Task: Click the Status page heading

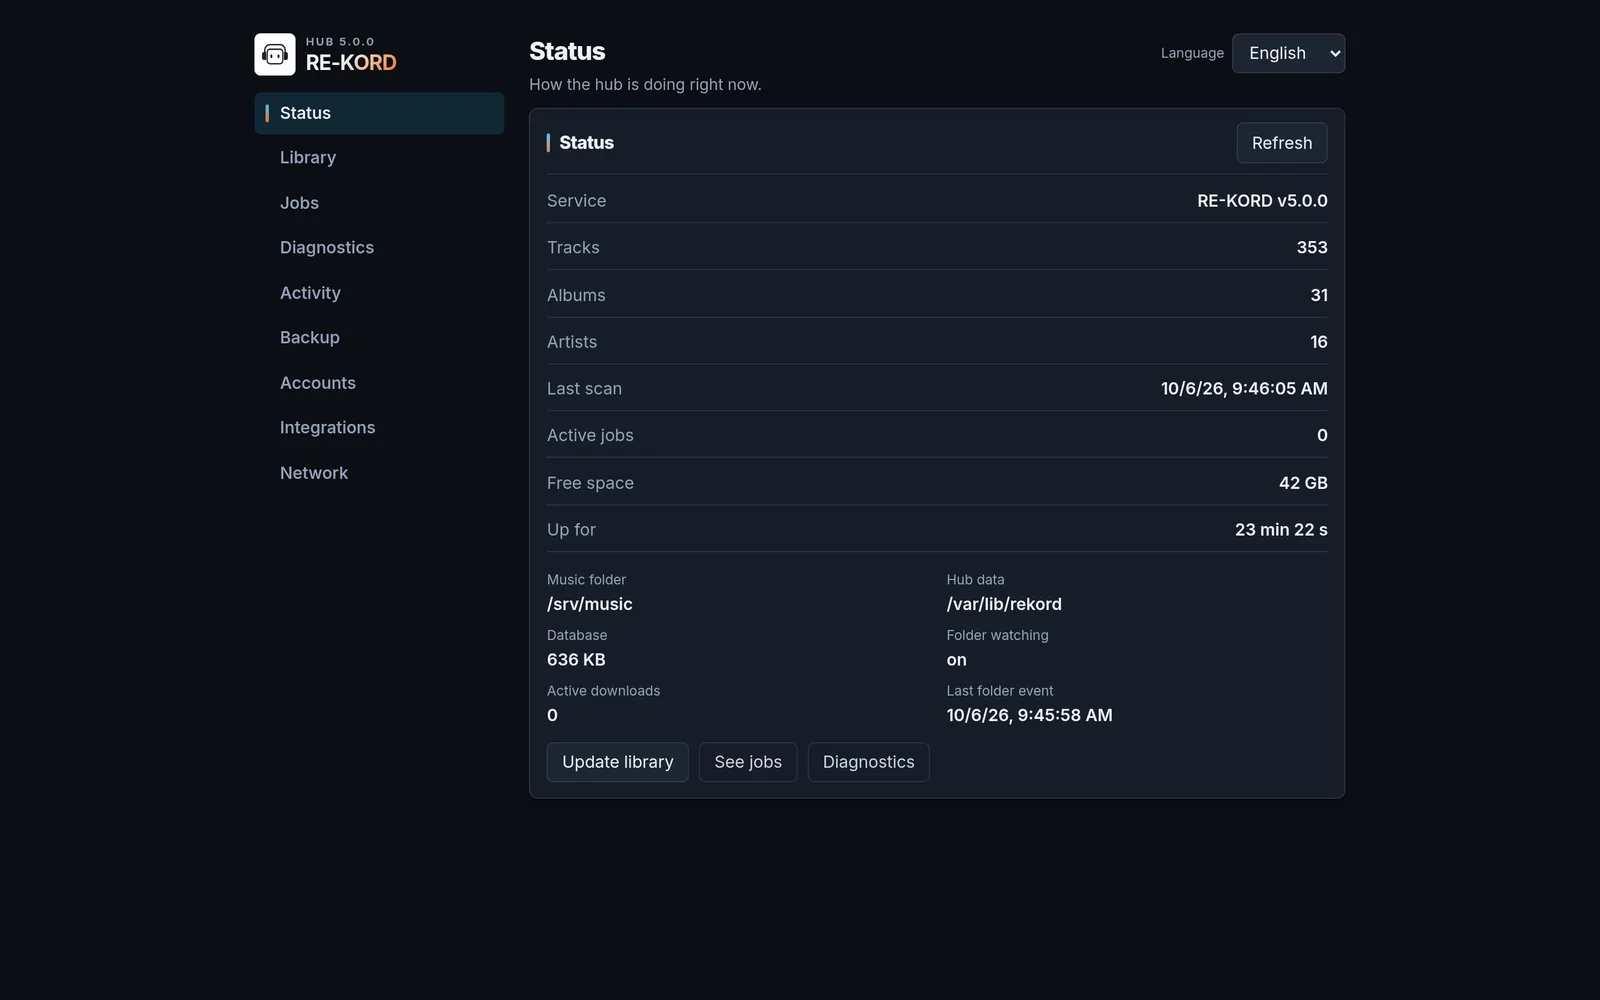Action: (x=567, y=52)
